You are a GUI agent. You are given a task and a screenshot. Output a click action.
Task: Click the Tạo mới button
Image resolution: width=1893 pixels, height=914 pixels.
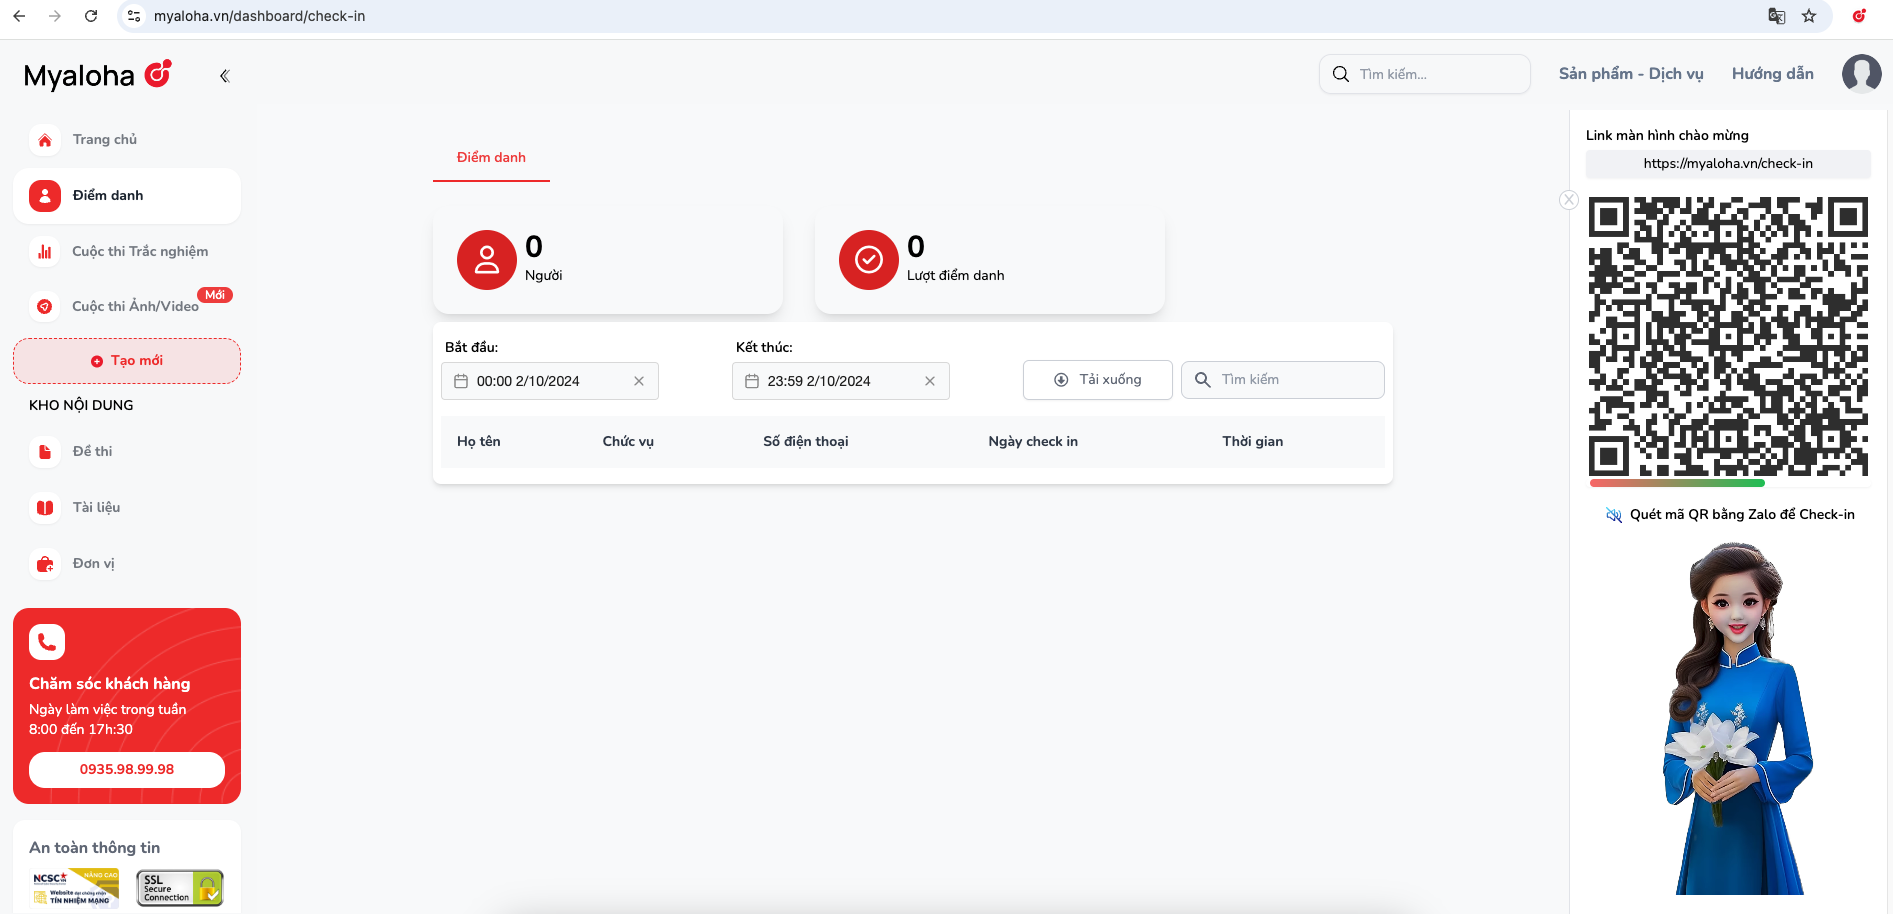pos(127,361)
